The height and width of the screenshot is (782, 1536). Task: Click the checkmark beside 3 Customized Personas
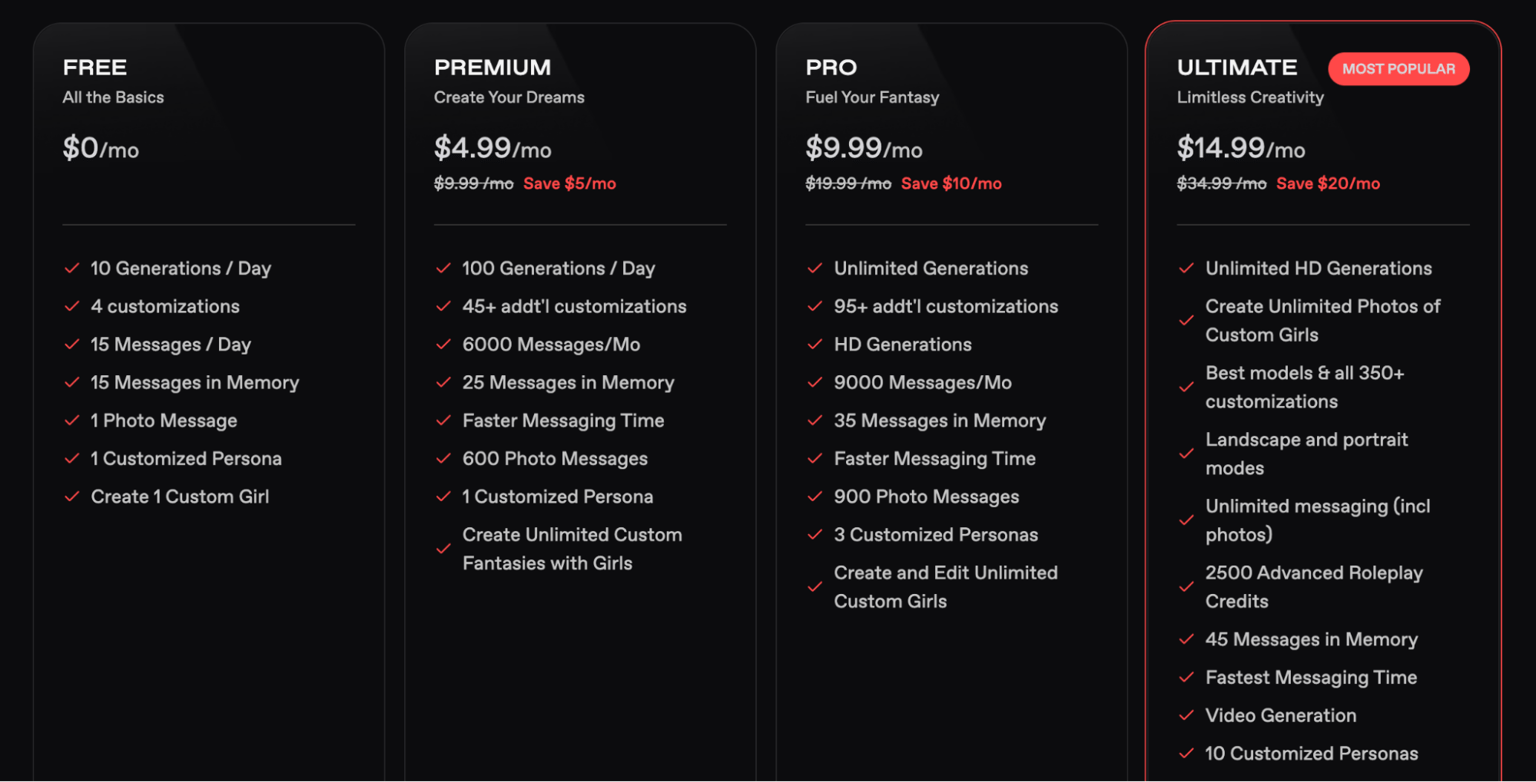pyautogui.click(x=815, y=535)
